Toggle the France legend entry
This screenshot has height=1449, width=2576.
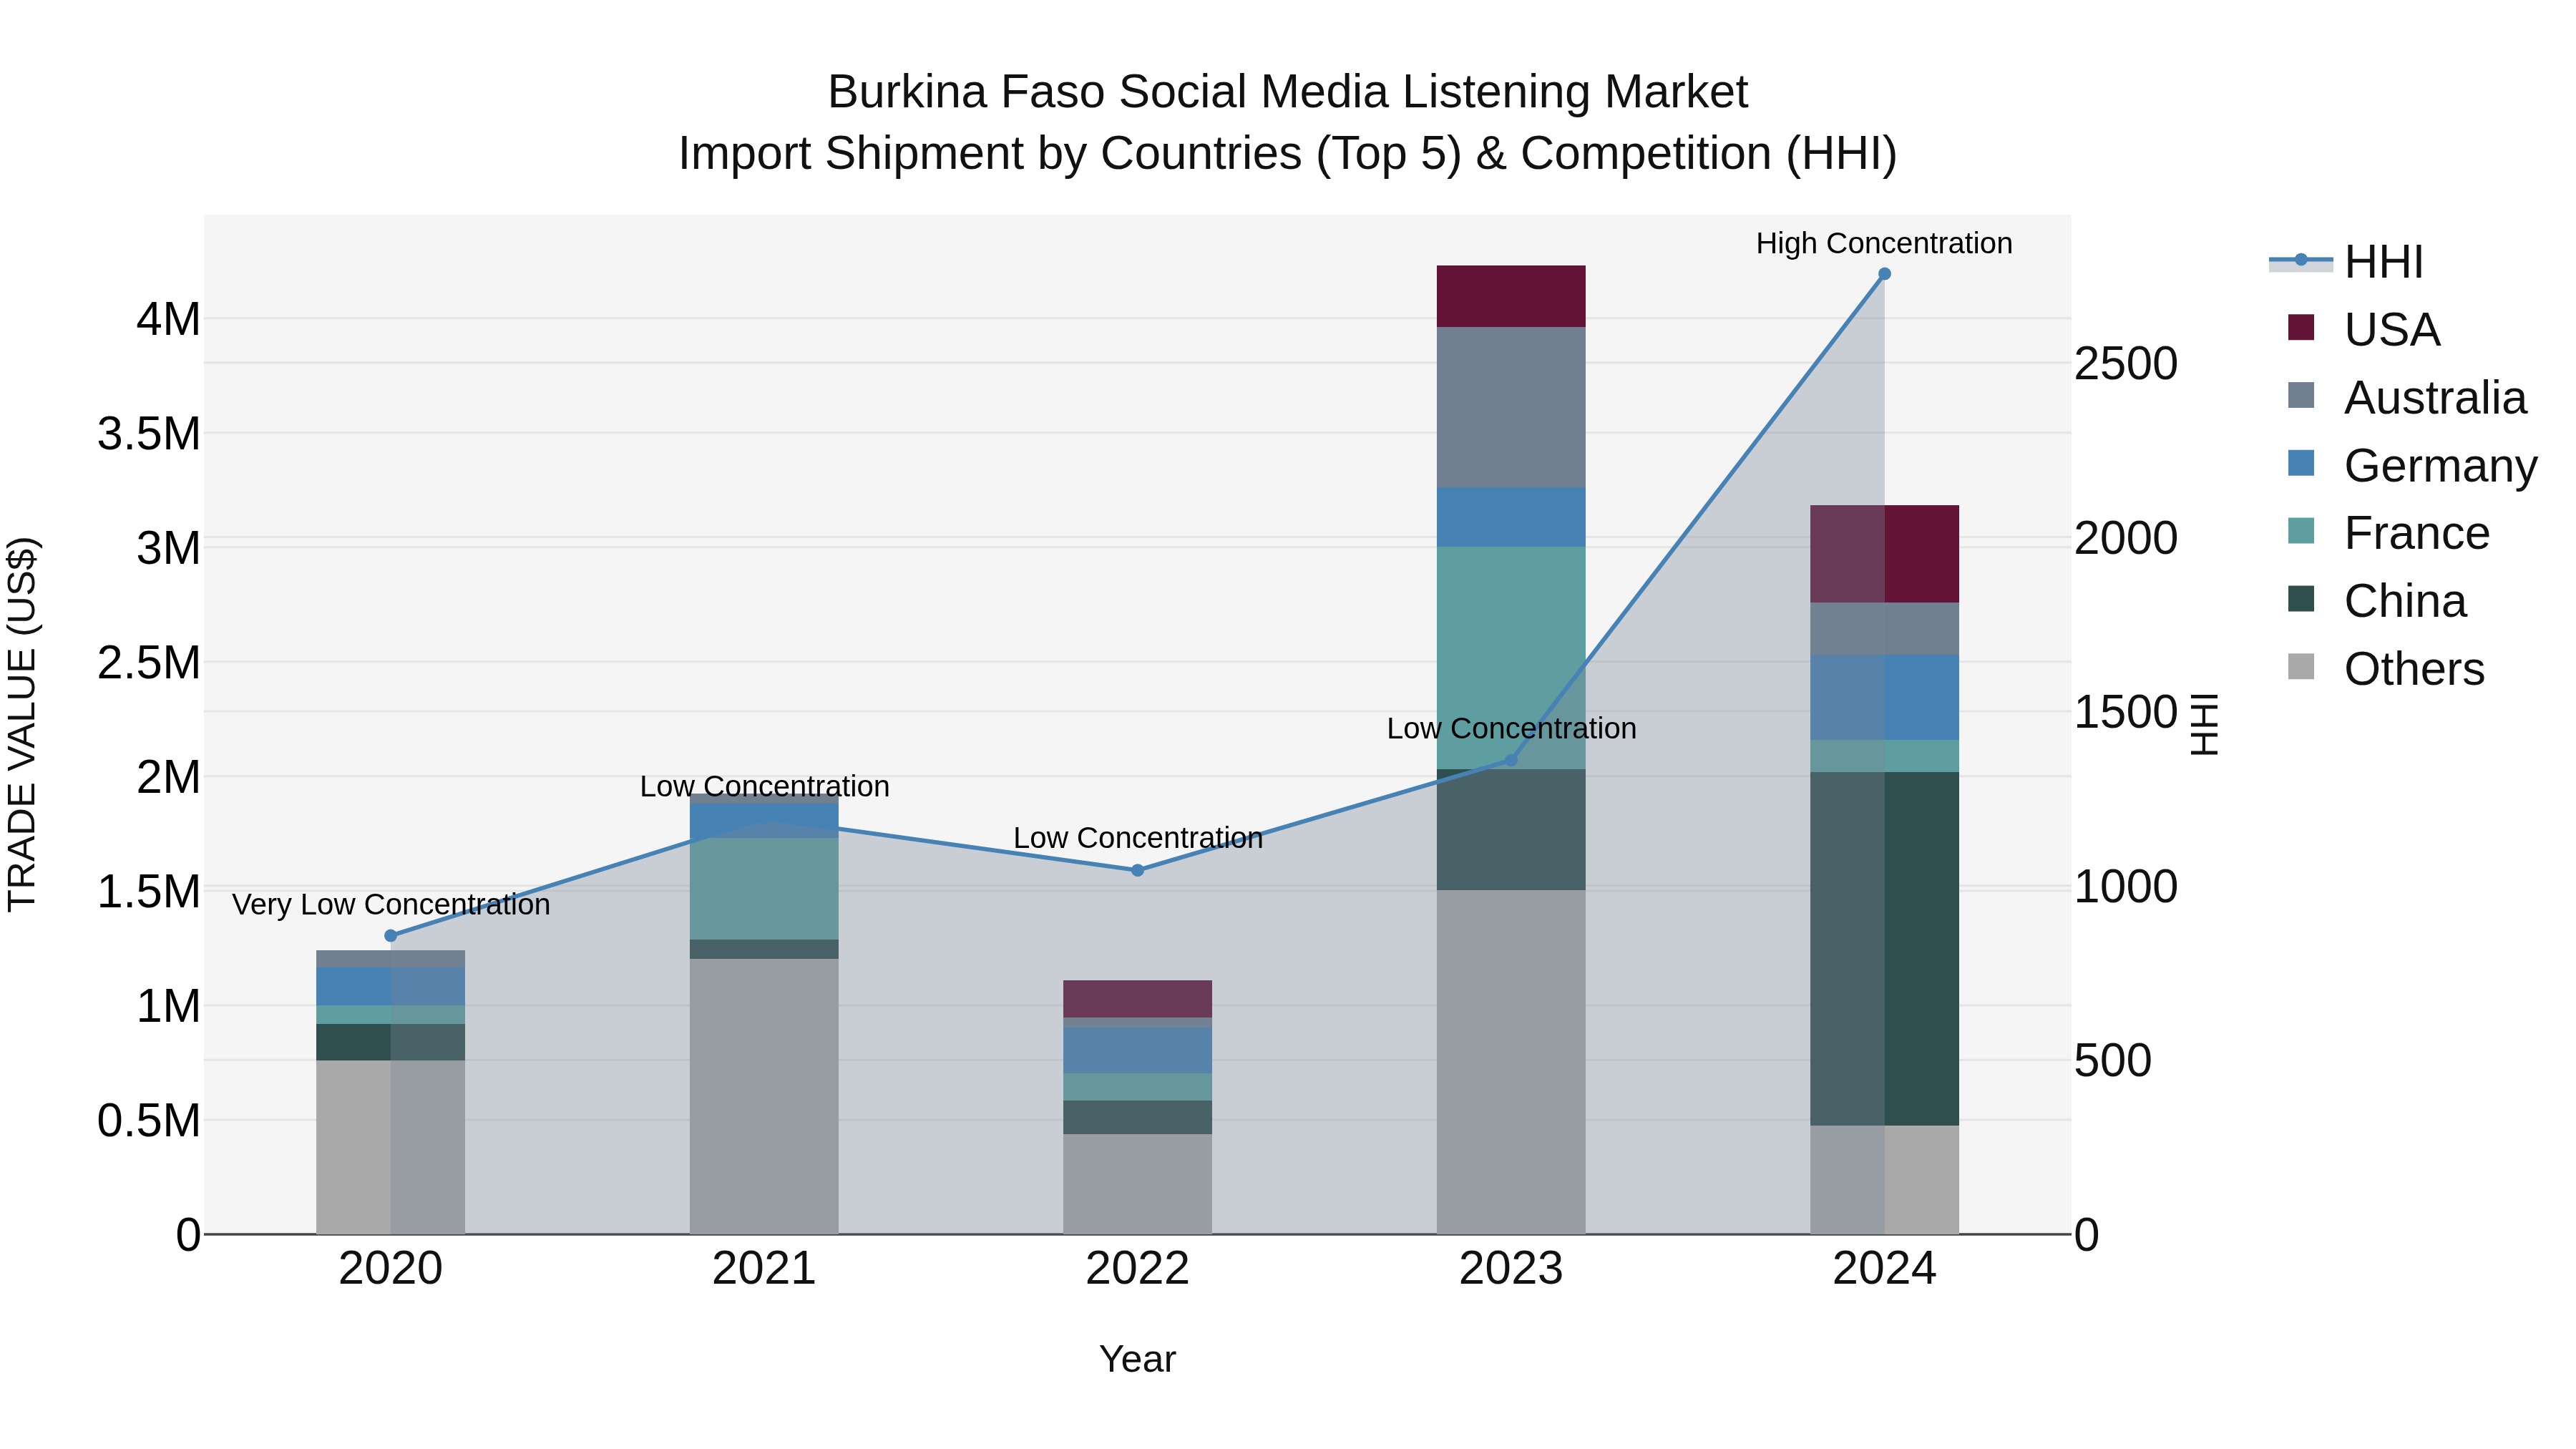[2388, 533]
